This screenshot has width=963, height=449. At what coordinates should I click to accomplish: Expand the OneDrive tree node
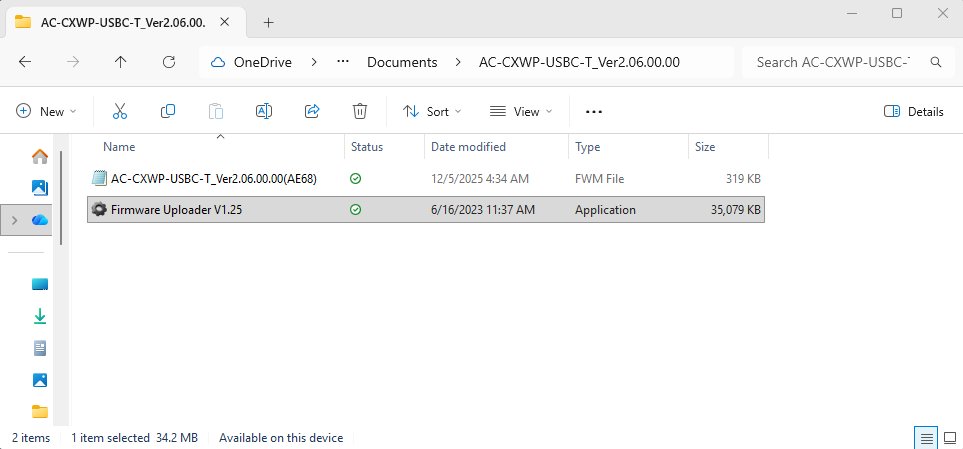pos(13,220)
